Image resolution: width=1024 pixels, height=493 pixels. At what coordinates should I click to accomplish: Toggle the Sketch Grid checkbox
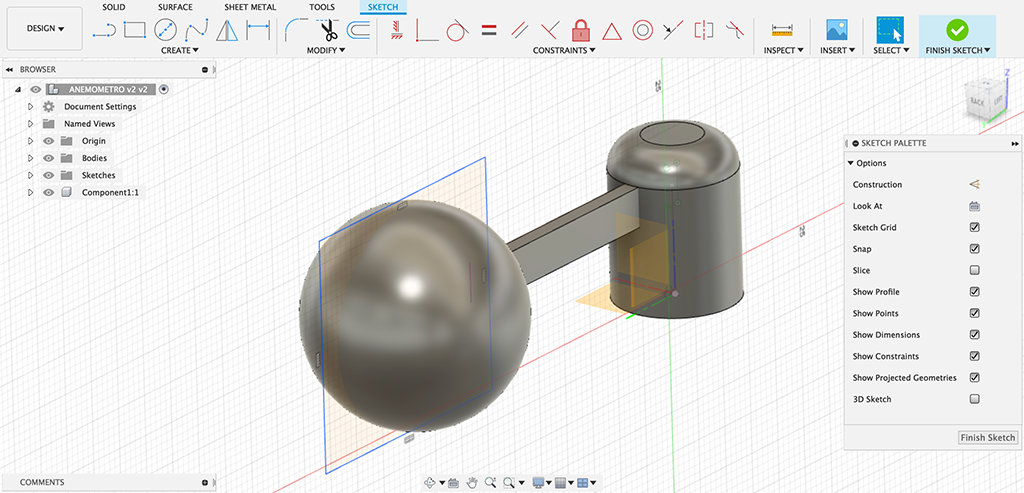974,227
